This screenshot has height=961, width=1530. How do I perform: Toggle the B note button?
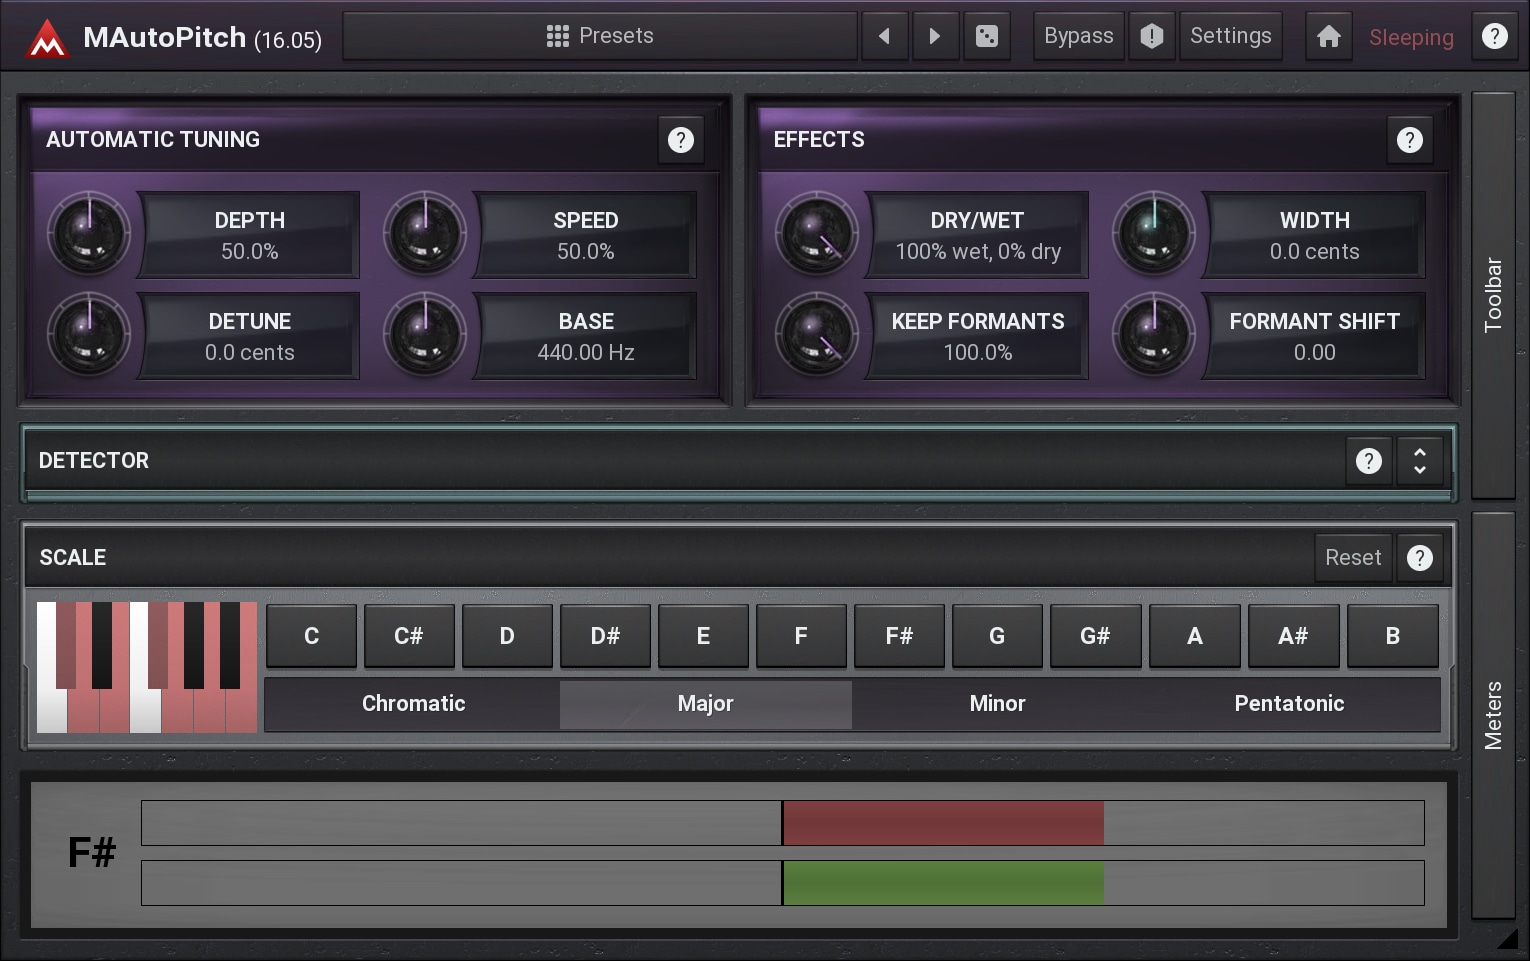click(1392, 636)
